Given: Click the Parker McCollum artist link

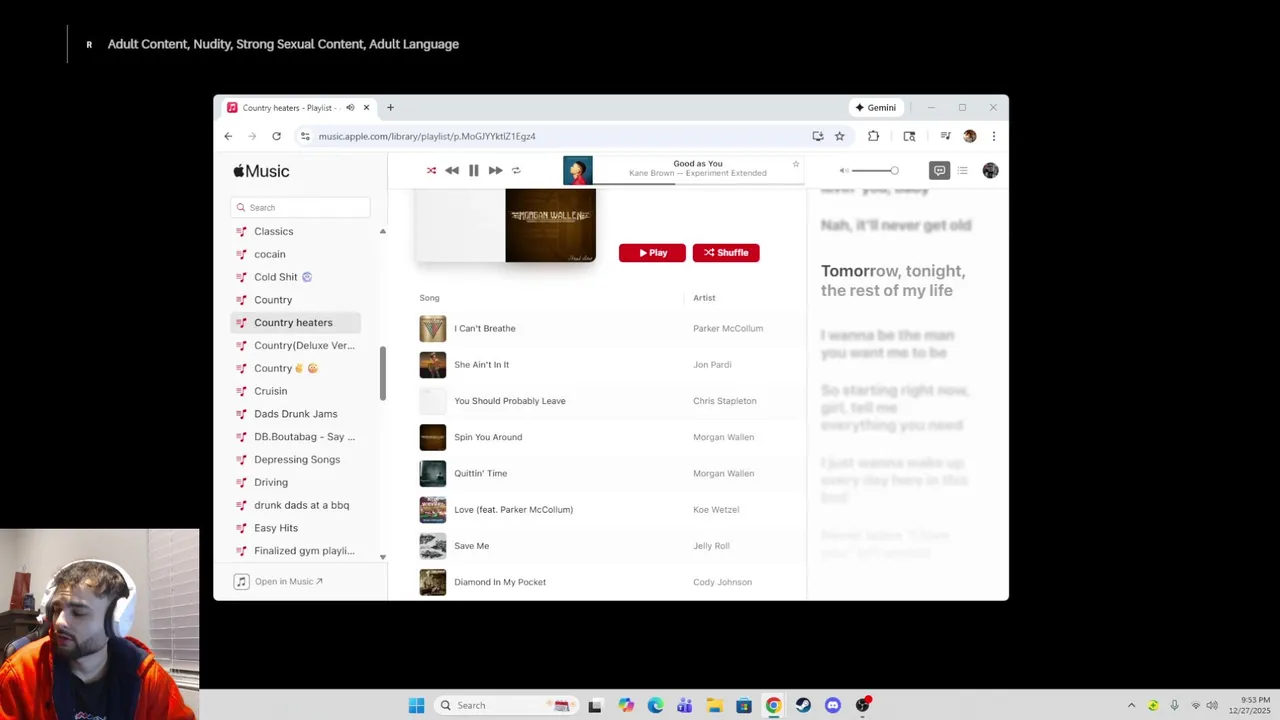Looking at the screenshot, I should (x=728, y=328).
